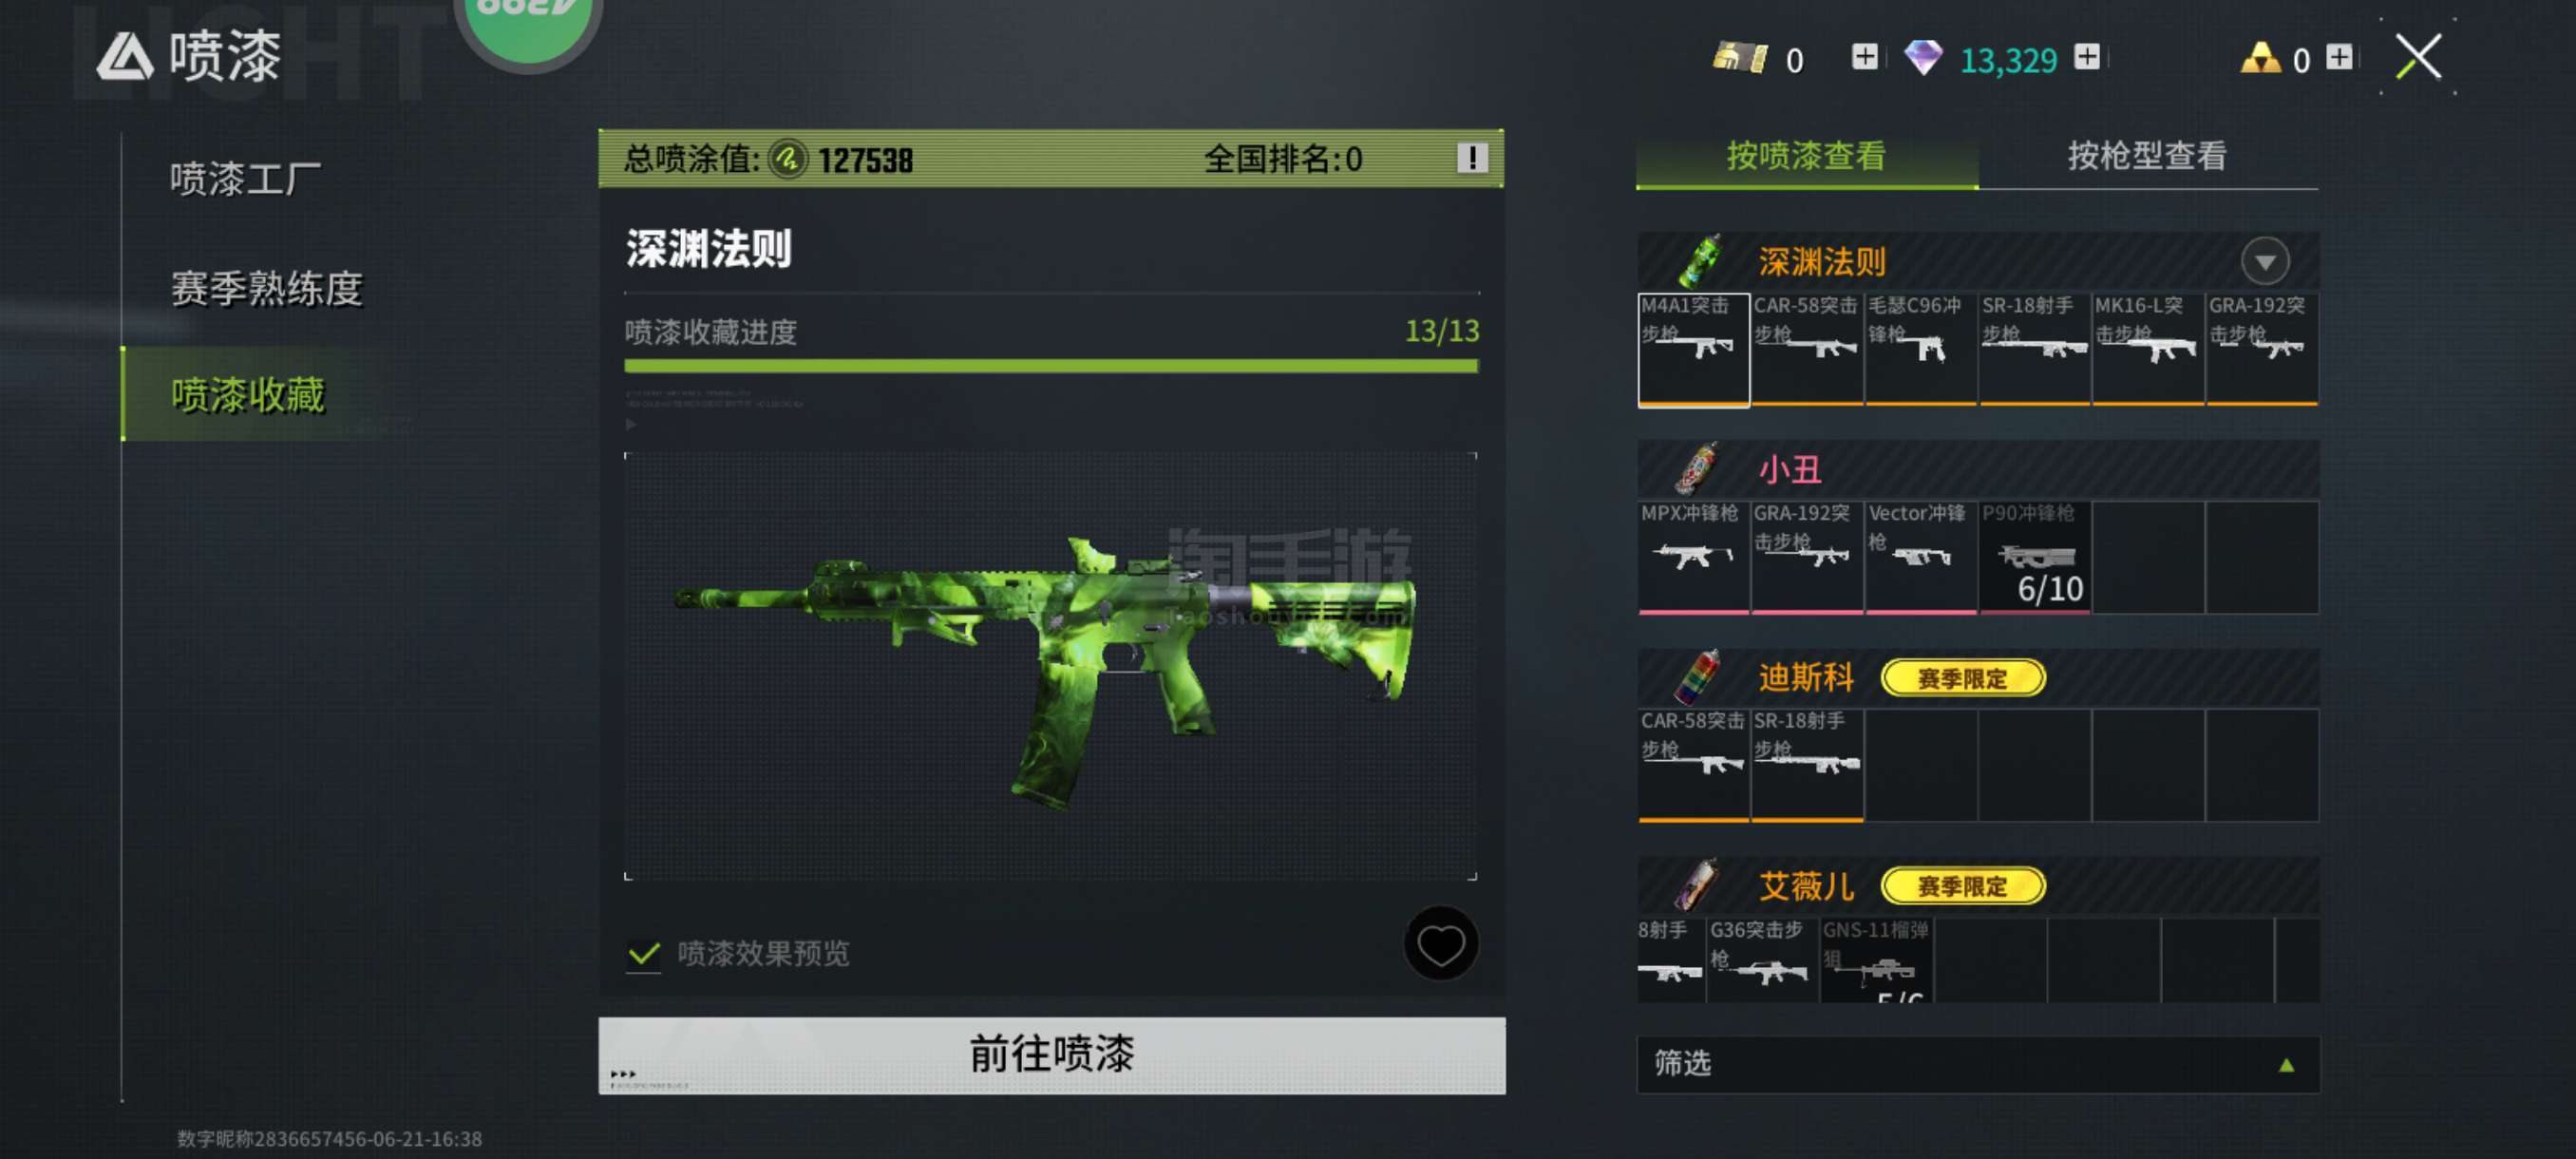Open 喷漆工厂 in the sidebar

pos(245,180)
